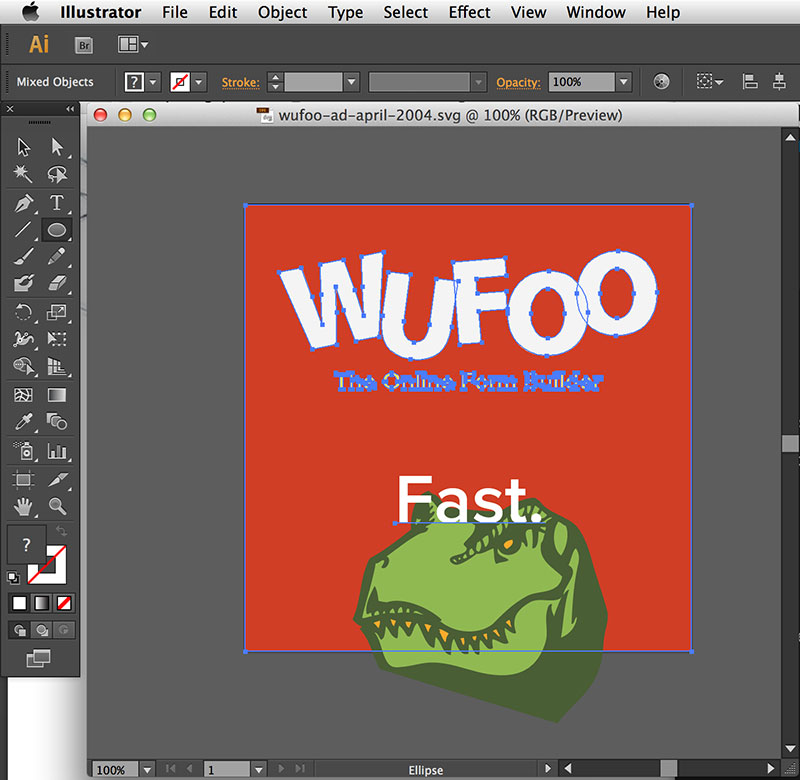Viewport: 800px width, 780px height.
Task: Set paint mode to Gradient
Action: coord(42,603)
